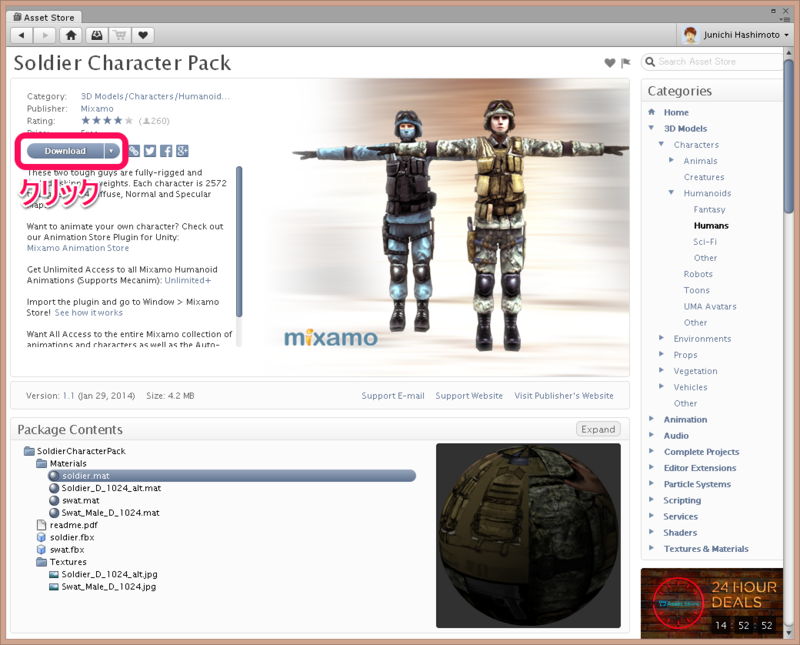Viewport: 800px width, 645px height.
Task: Open the Support E-mail link
Action: point(393,396)
